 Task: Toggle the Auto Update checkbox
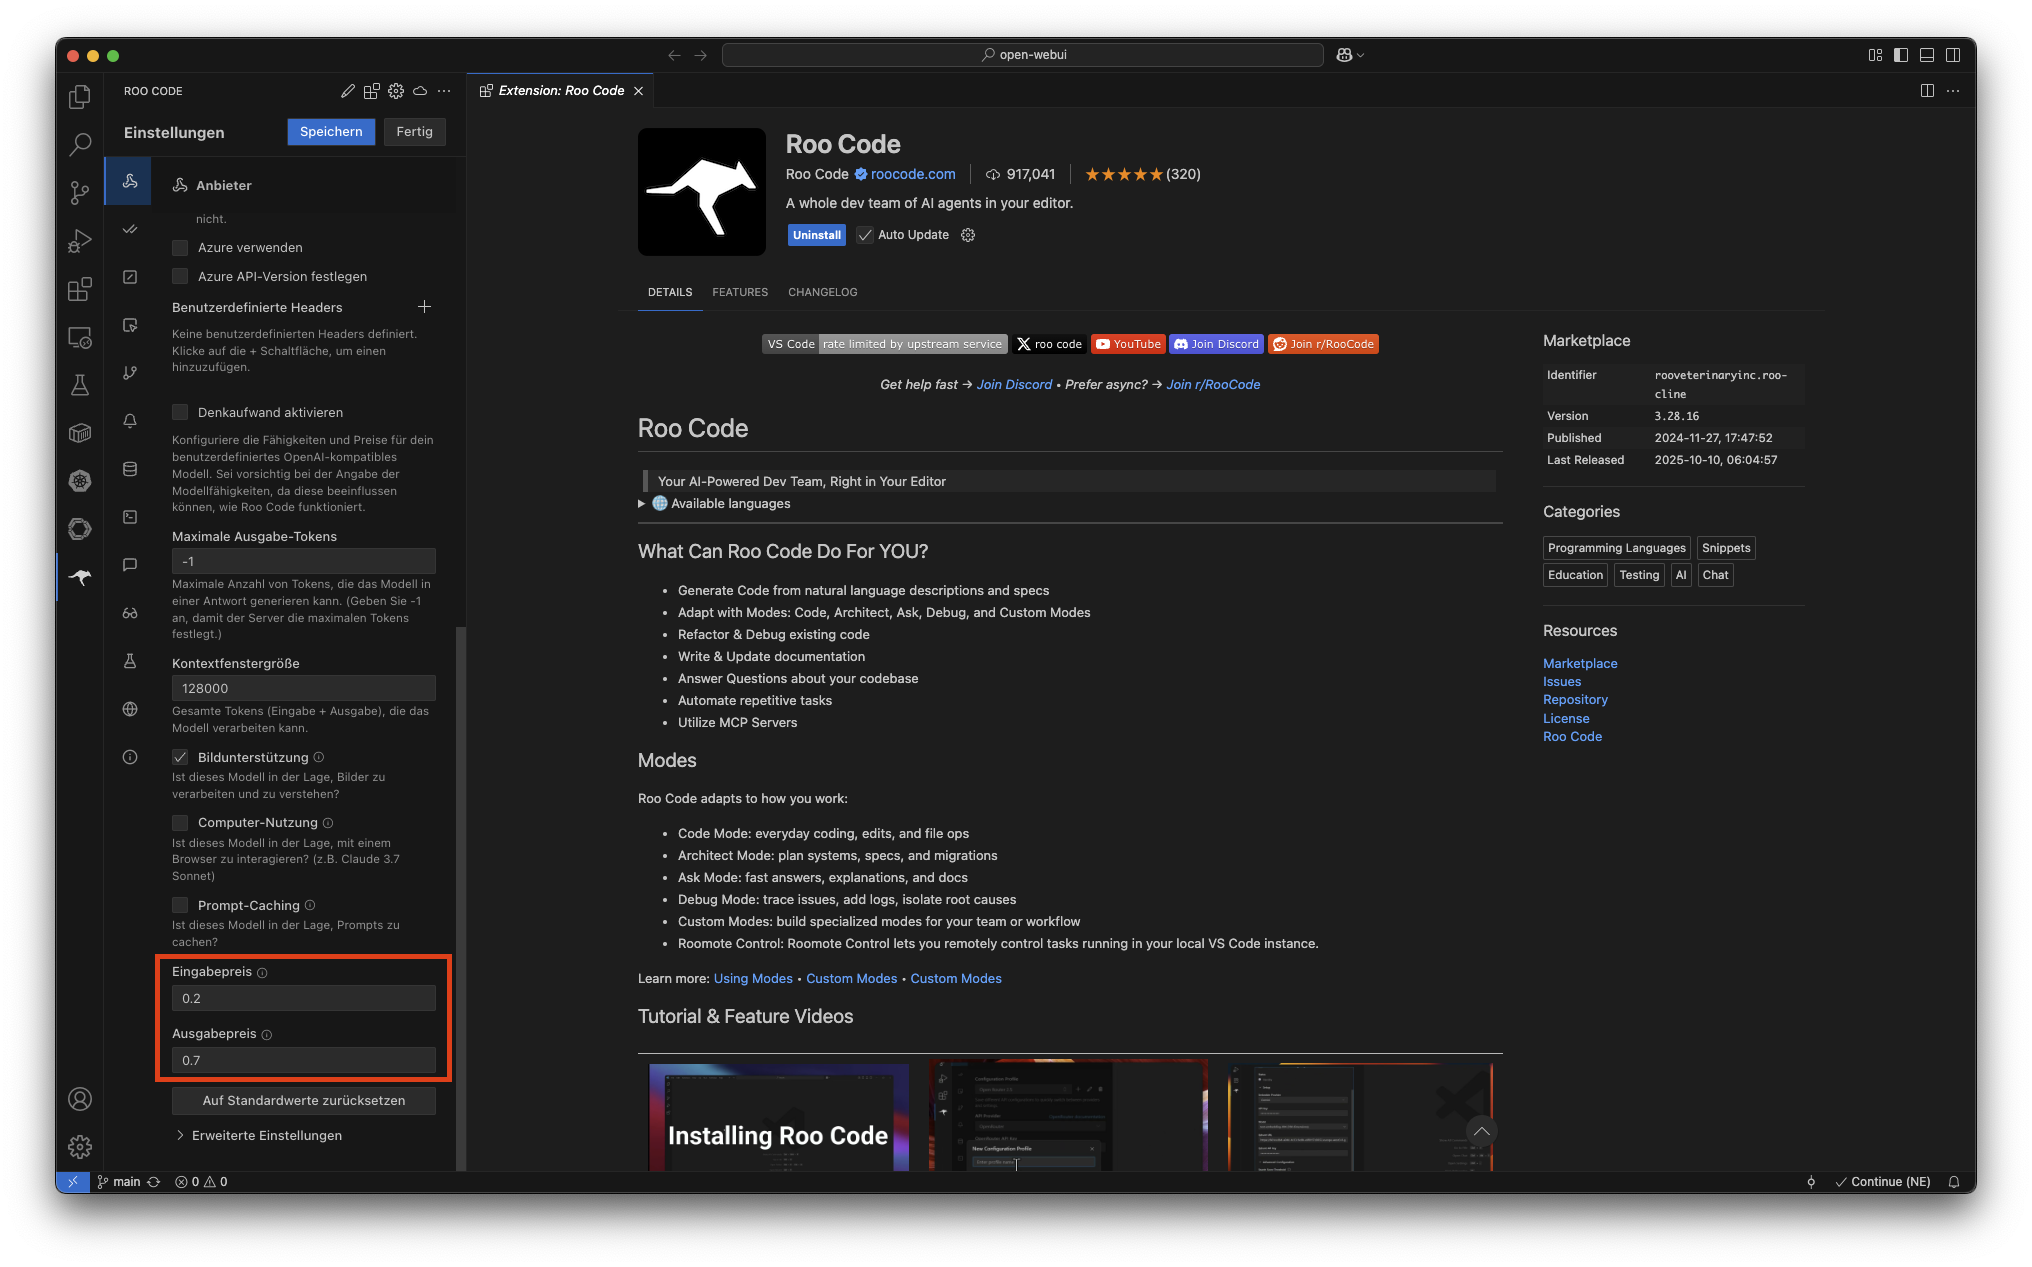865,235
